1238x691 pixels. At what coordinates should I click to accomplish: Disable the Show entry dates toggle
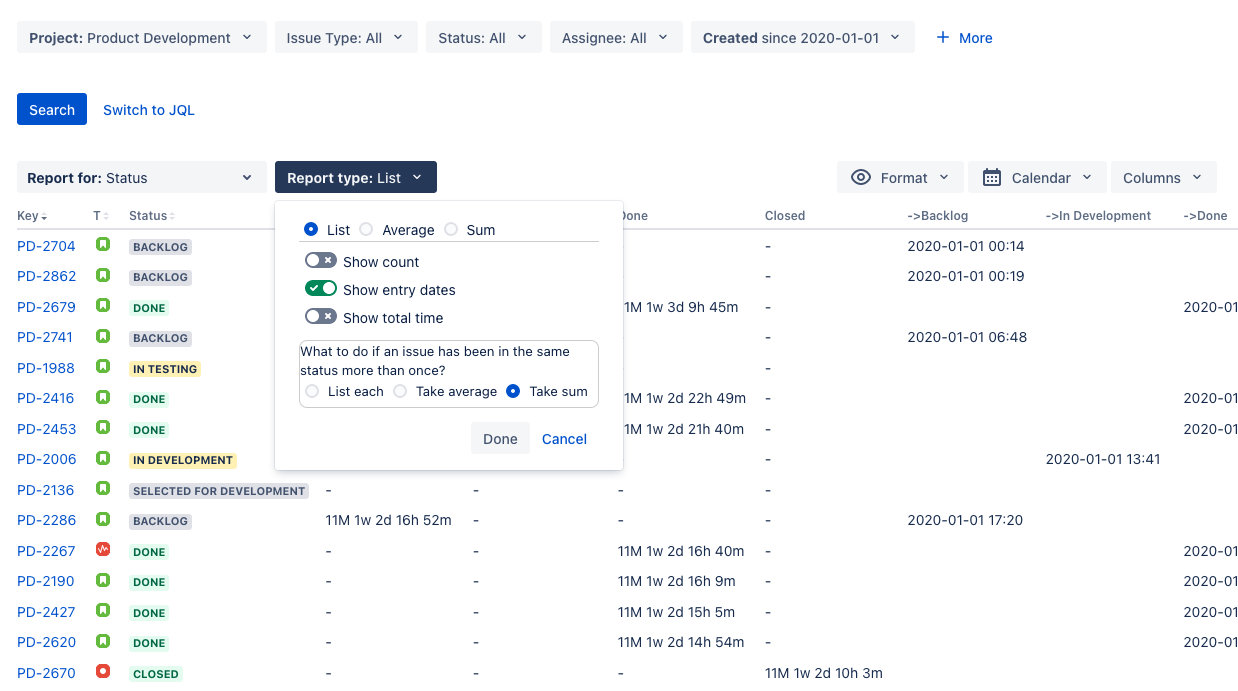pos(320,289)
